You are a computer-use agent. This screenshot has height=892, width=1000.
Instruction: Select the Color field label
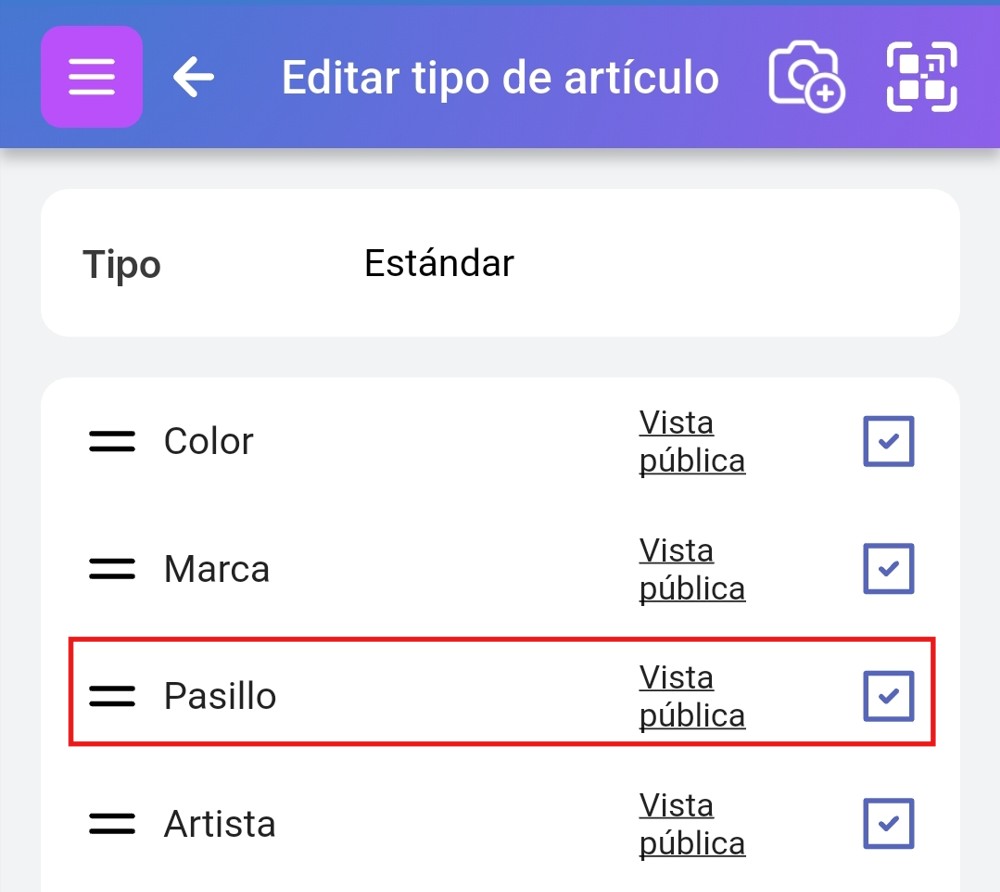pyautogui.click(x=208, y=441)
